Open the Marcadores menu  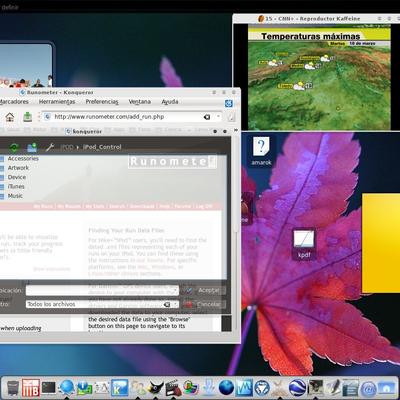pyautogui.click(x=14, y=102)
